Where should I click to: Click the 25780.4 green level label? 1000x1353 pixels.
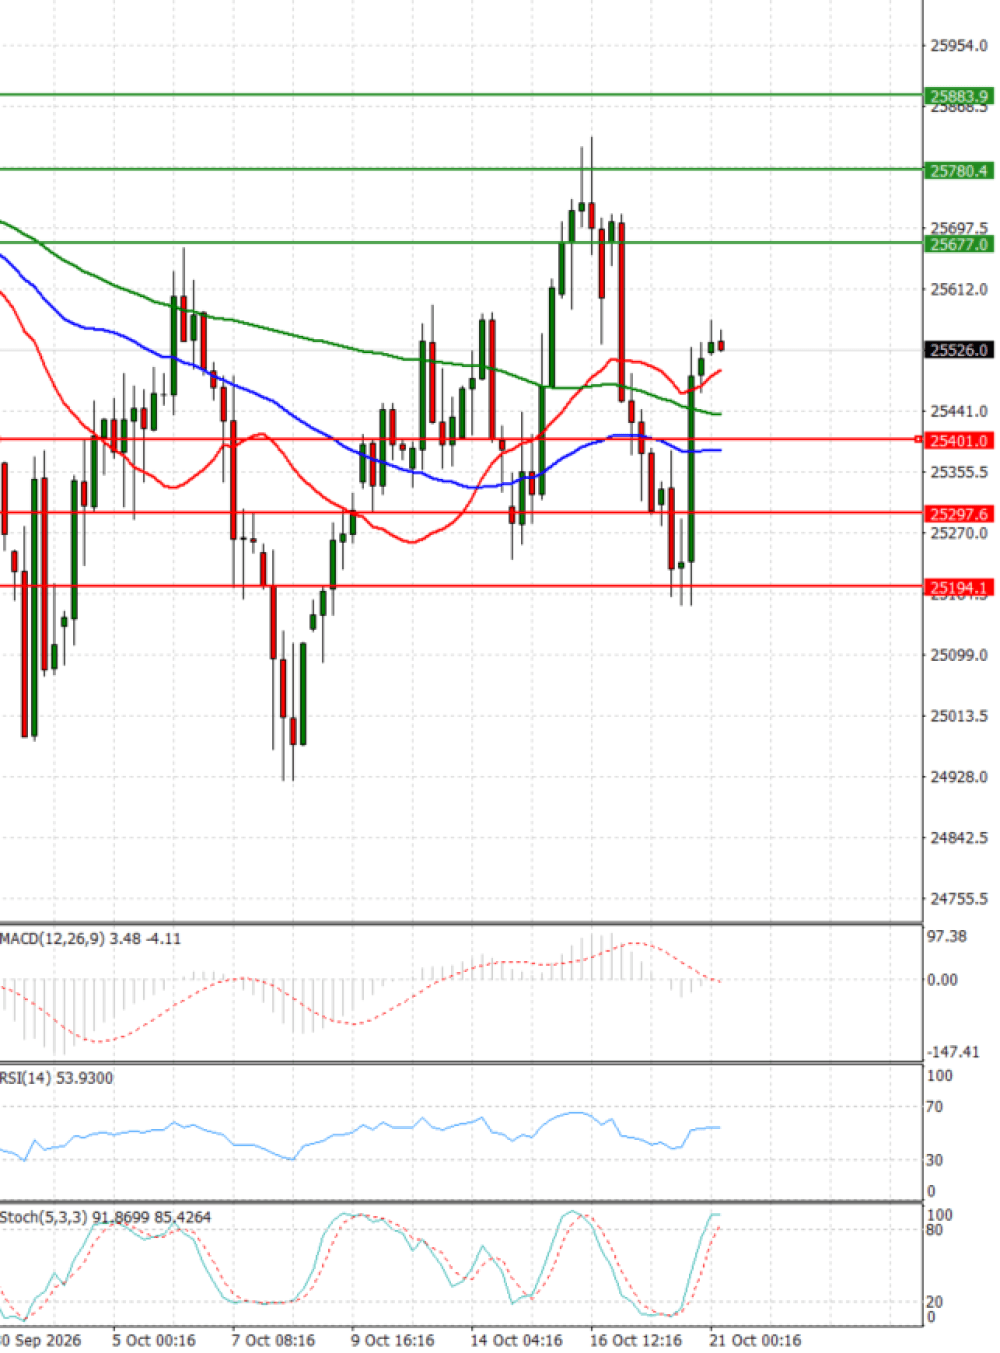pyautogui.click(x=958, y=170)
